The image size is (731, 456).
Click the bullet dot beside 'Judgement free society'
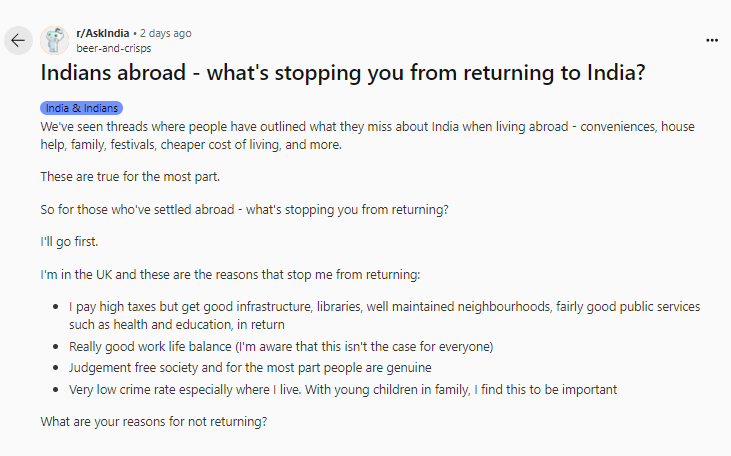(x=53, y=368)
